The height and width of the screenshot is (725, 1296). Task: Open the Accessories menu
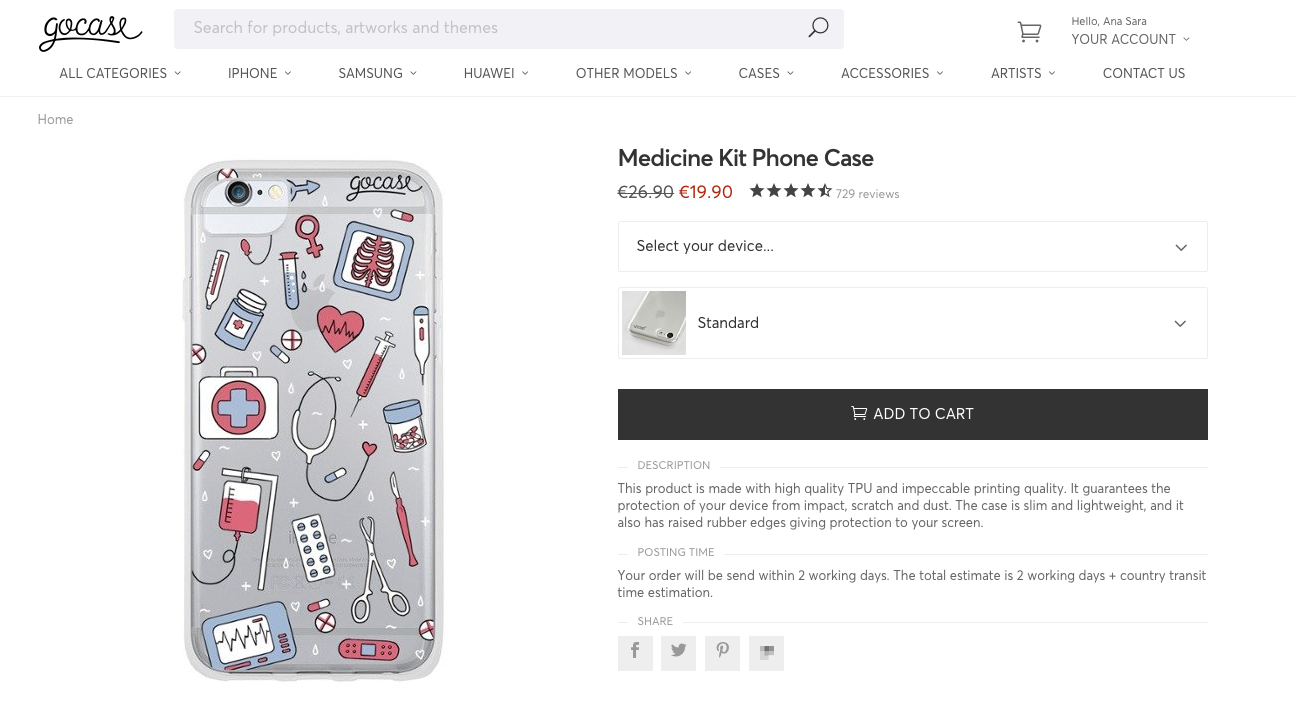point(892,73)
